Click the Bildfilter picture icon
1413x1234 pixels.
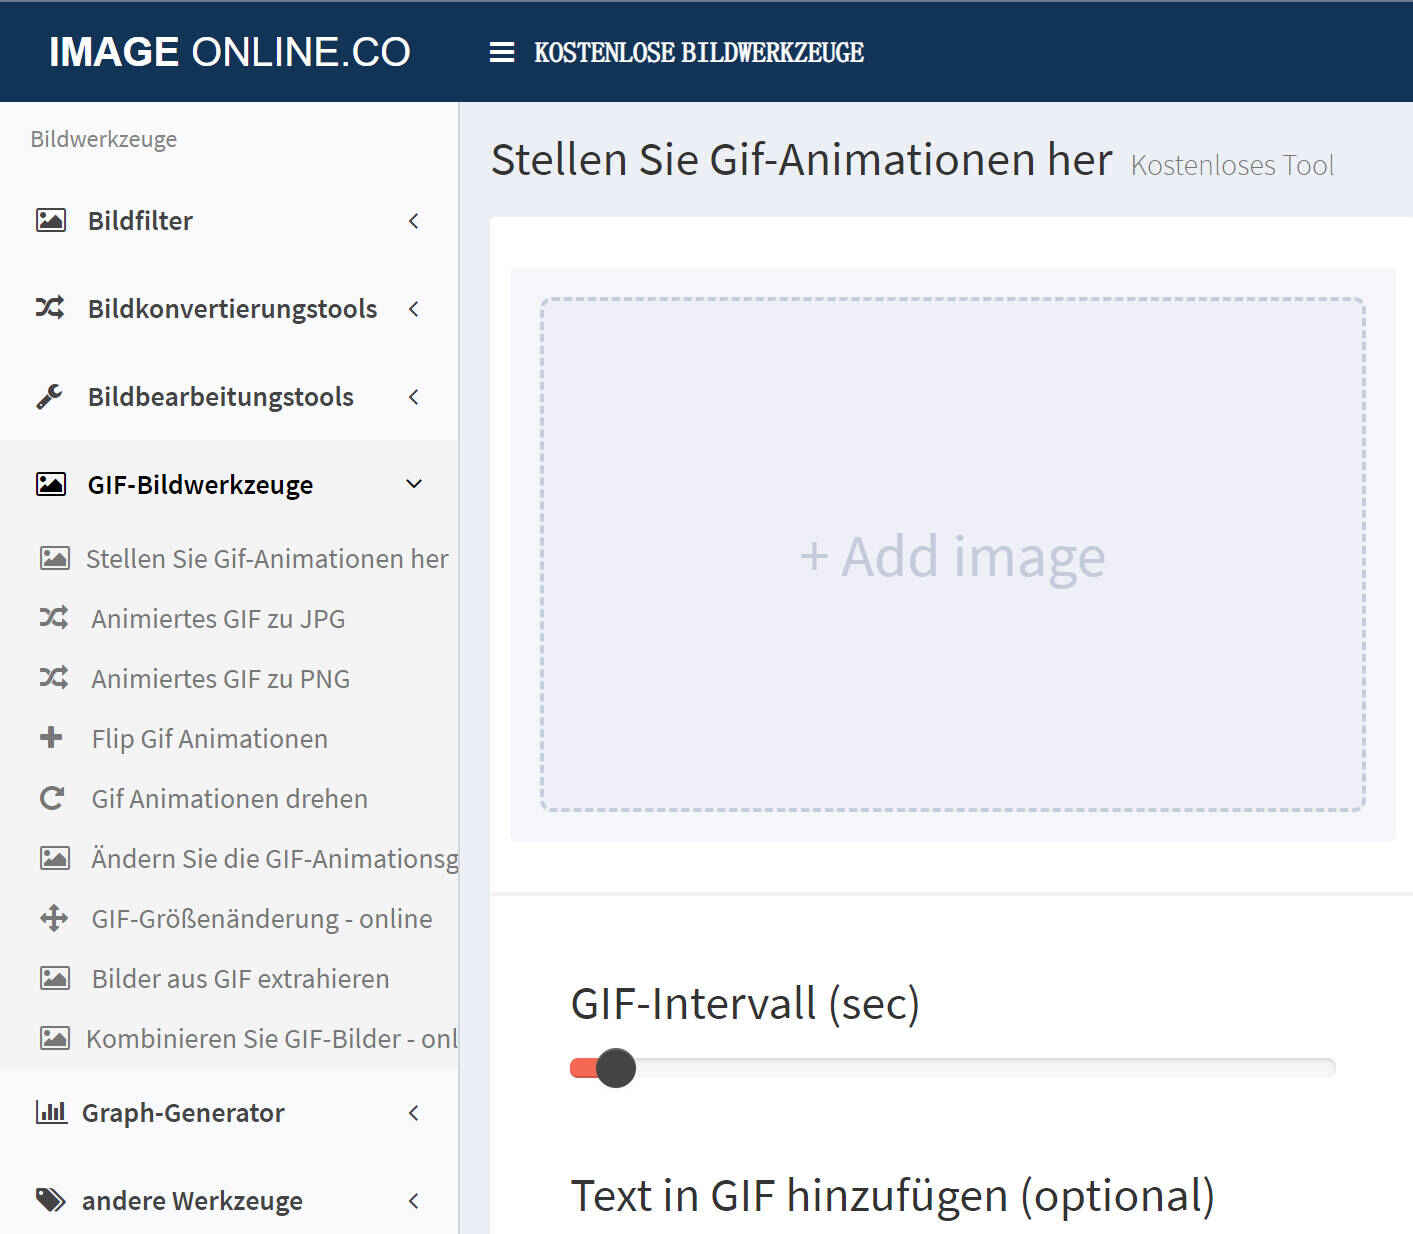(51, 220)
